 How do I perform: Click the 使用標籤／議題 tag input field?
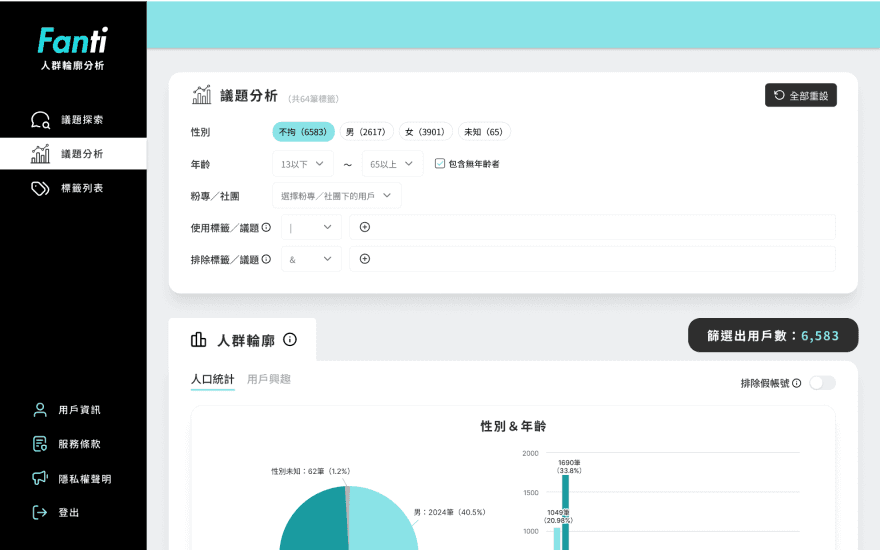(592, 227)
